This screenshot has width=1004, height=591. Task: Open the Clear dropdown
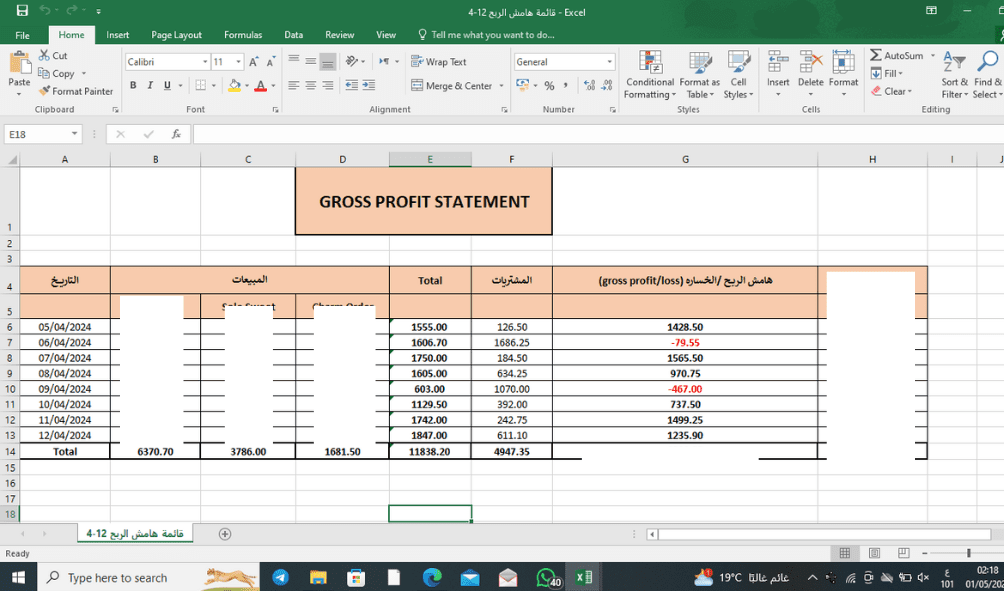890,91
